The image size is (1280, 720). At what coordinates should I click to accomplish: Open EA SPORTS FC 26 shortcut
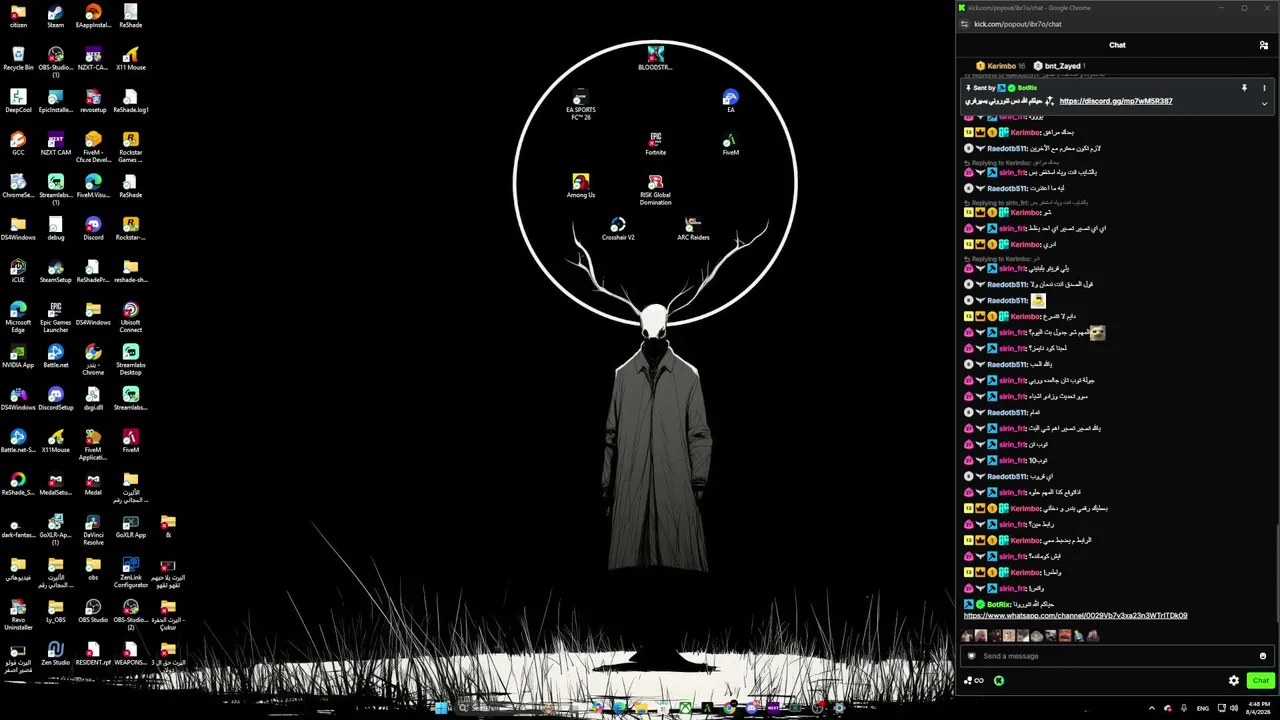pos(580,104)
